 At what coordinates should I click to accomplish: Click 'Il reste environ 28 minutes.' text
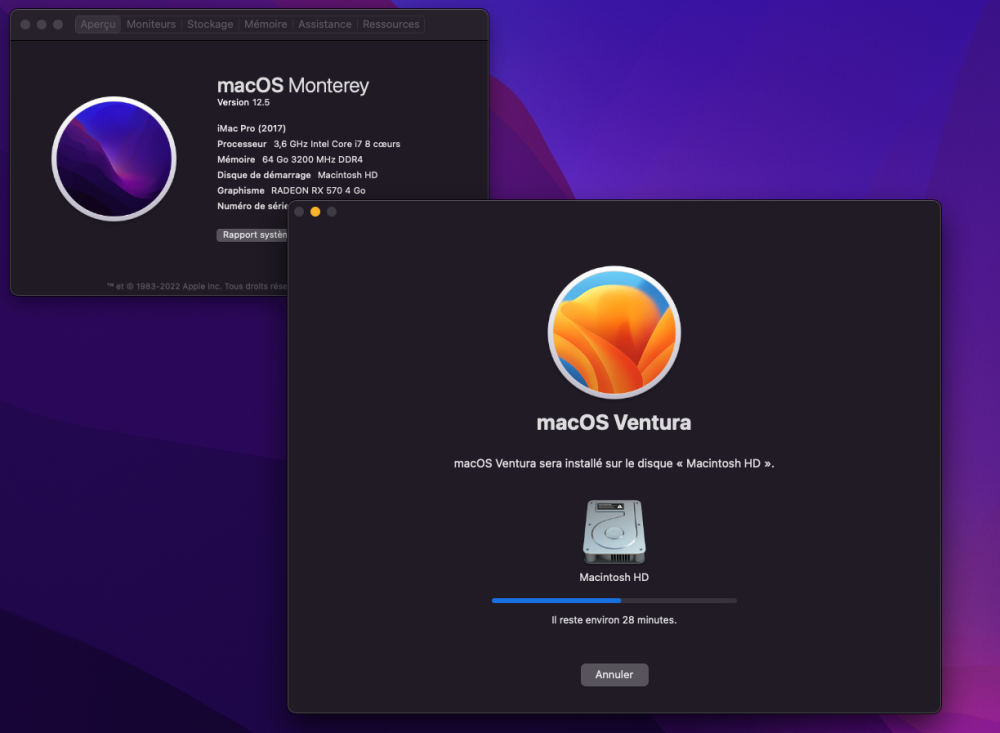click(614, 620)
